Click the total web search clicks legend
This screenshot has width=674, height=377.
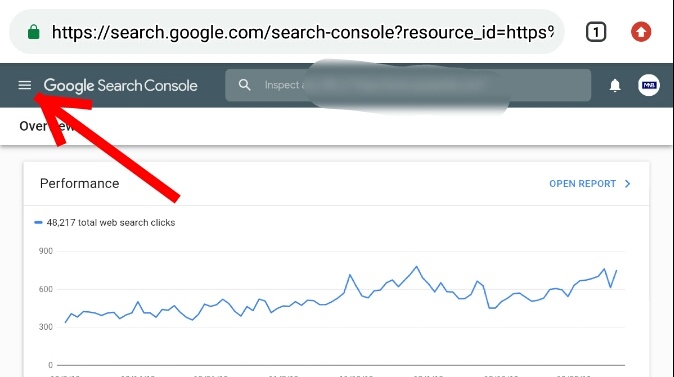tap(111, 223)
